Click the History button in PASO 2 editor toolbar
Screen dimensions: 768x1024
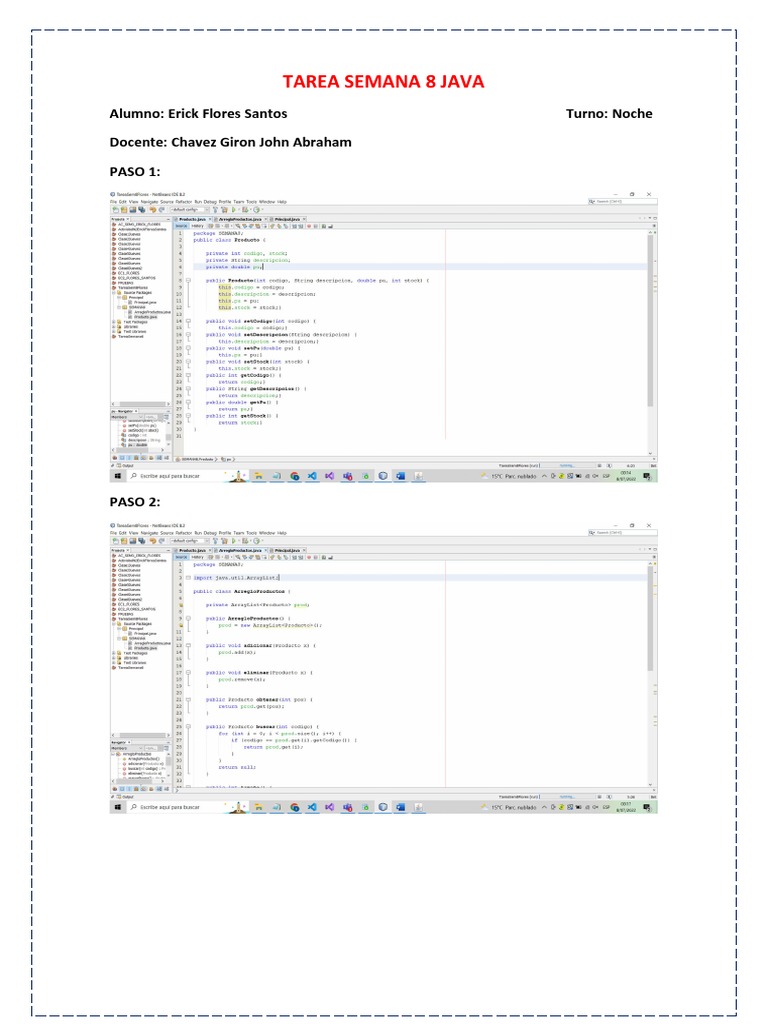point(197,557)
